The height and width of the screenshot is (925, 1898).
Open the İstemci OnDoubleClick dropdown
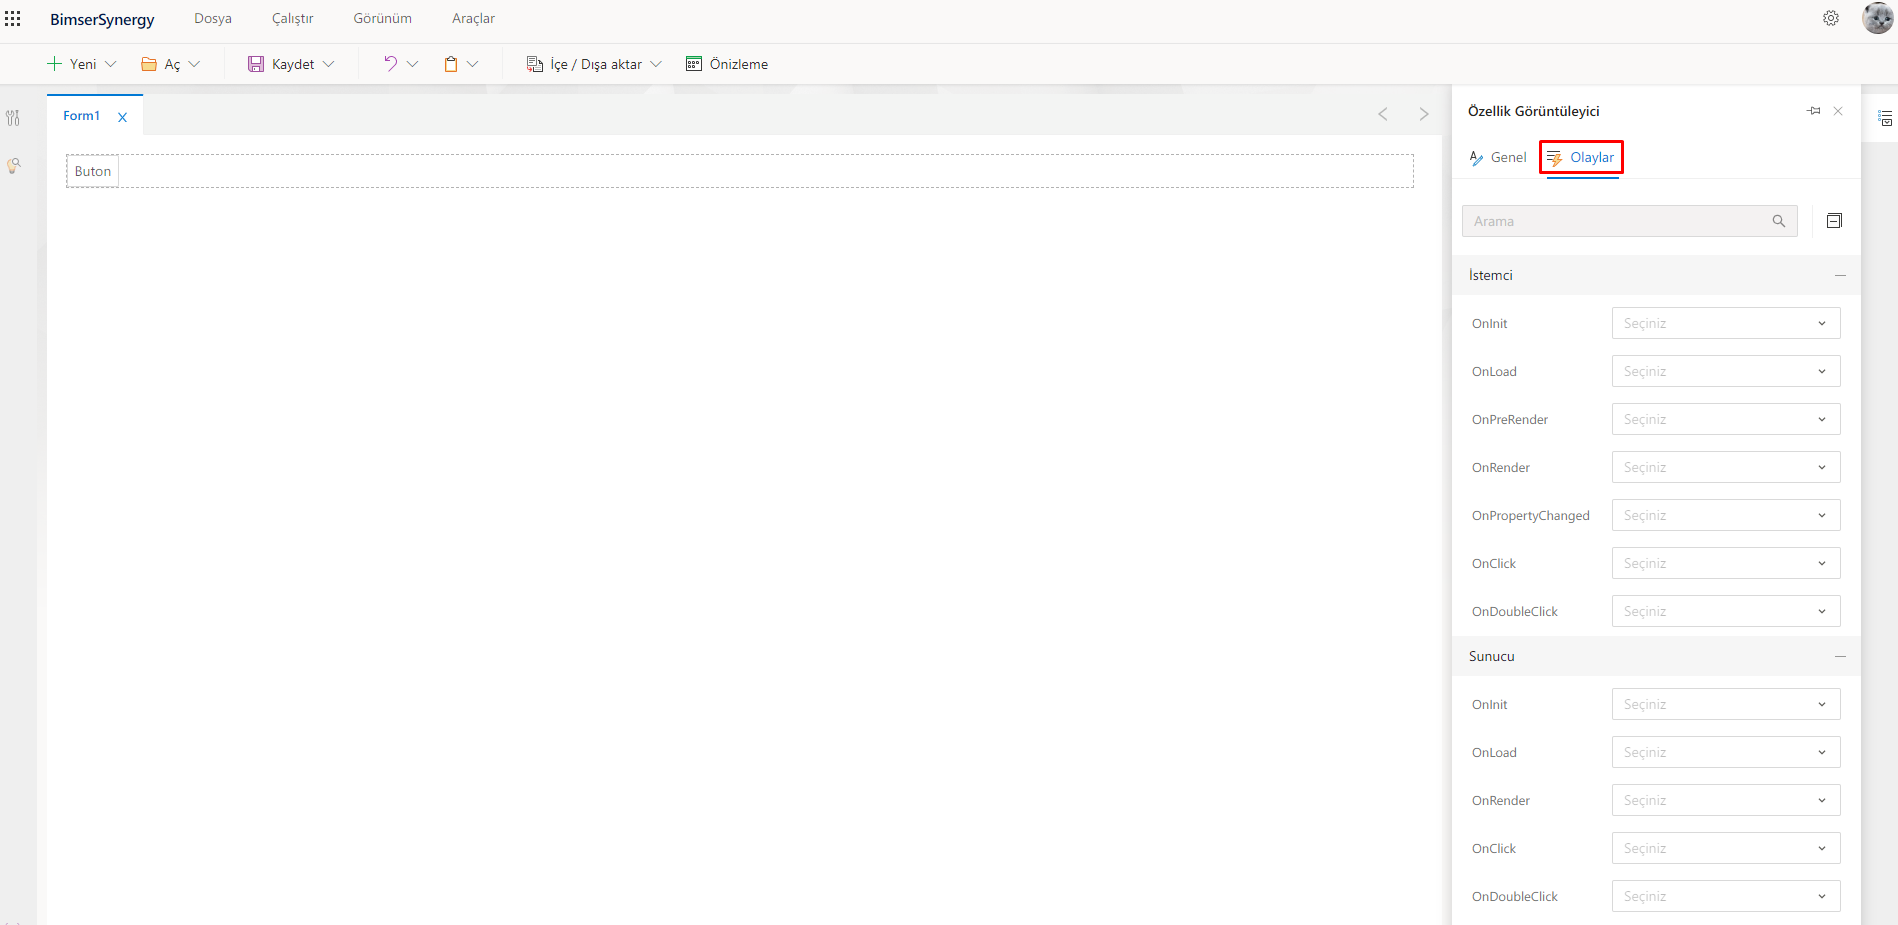coord(1726,611)
